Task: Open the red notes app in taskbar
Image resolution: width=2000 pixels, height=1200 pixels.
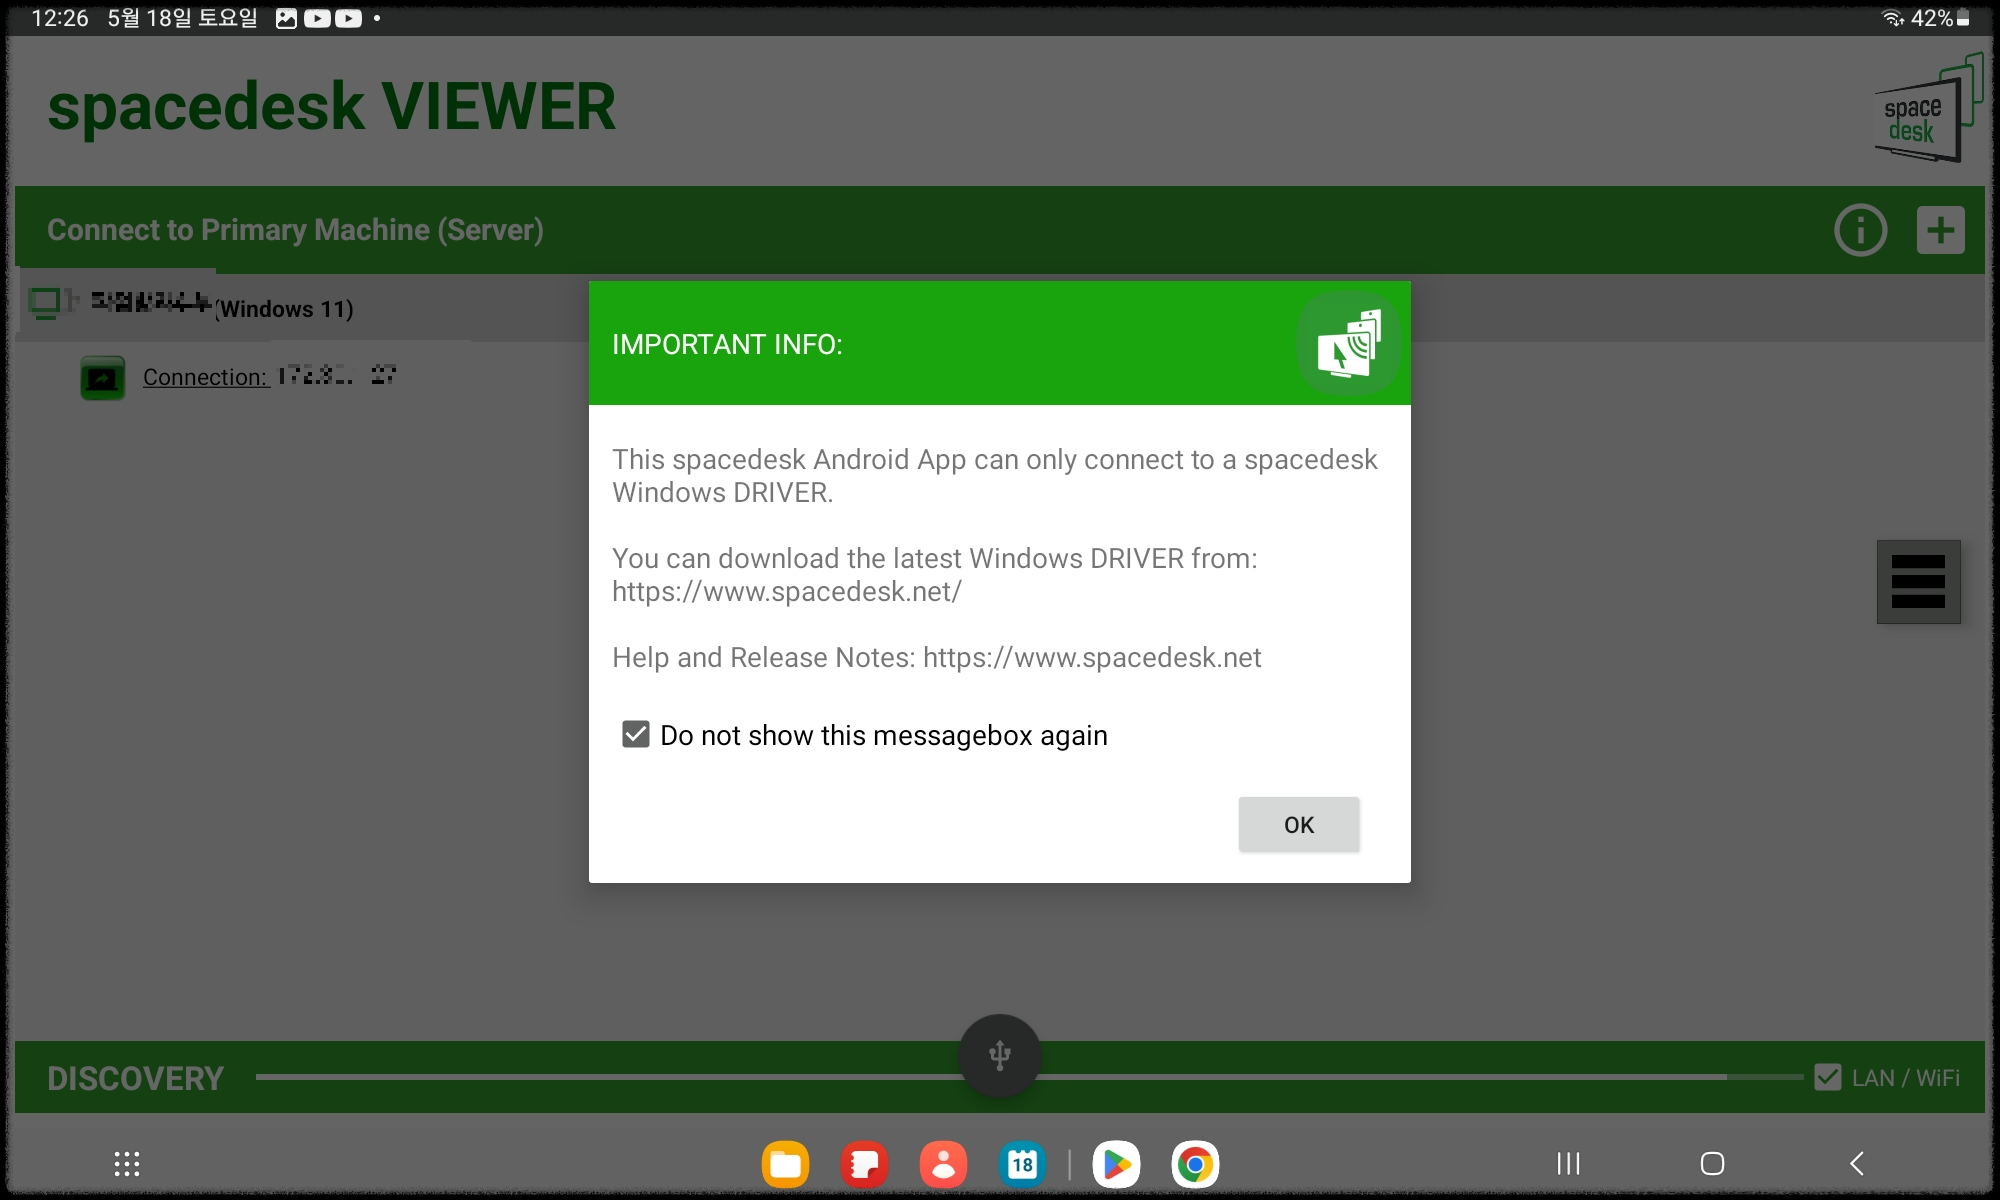Action: (864, 1164)
